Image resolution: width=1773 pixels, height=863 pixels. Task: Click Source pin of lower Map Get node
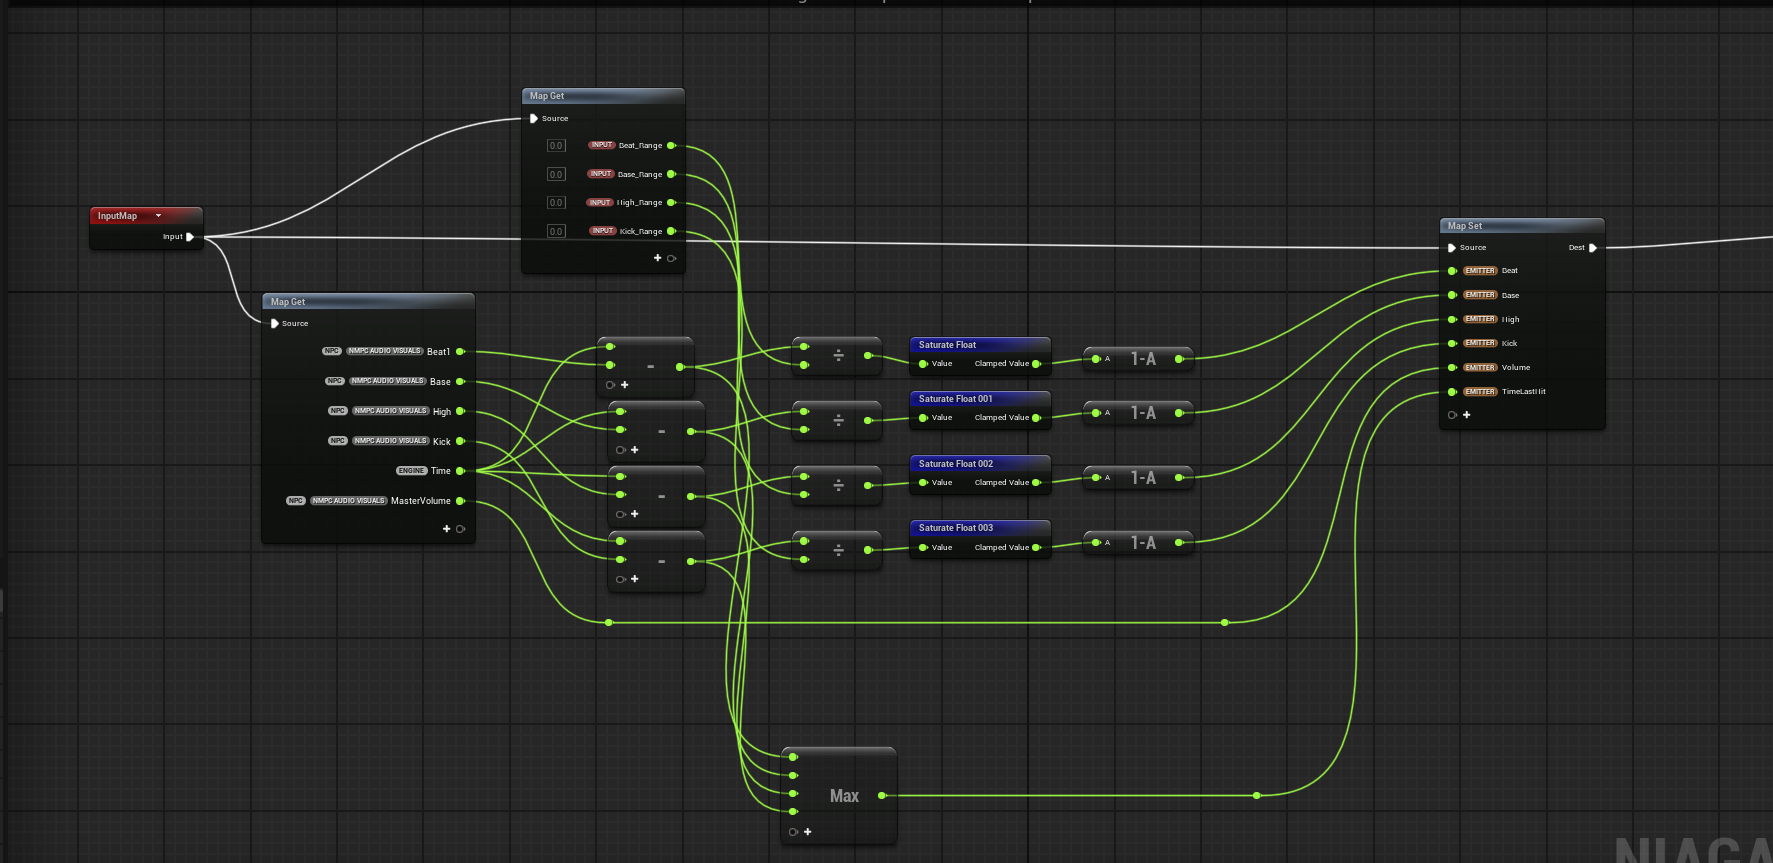[275, 323]
